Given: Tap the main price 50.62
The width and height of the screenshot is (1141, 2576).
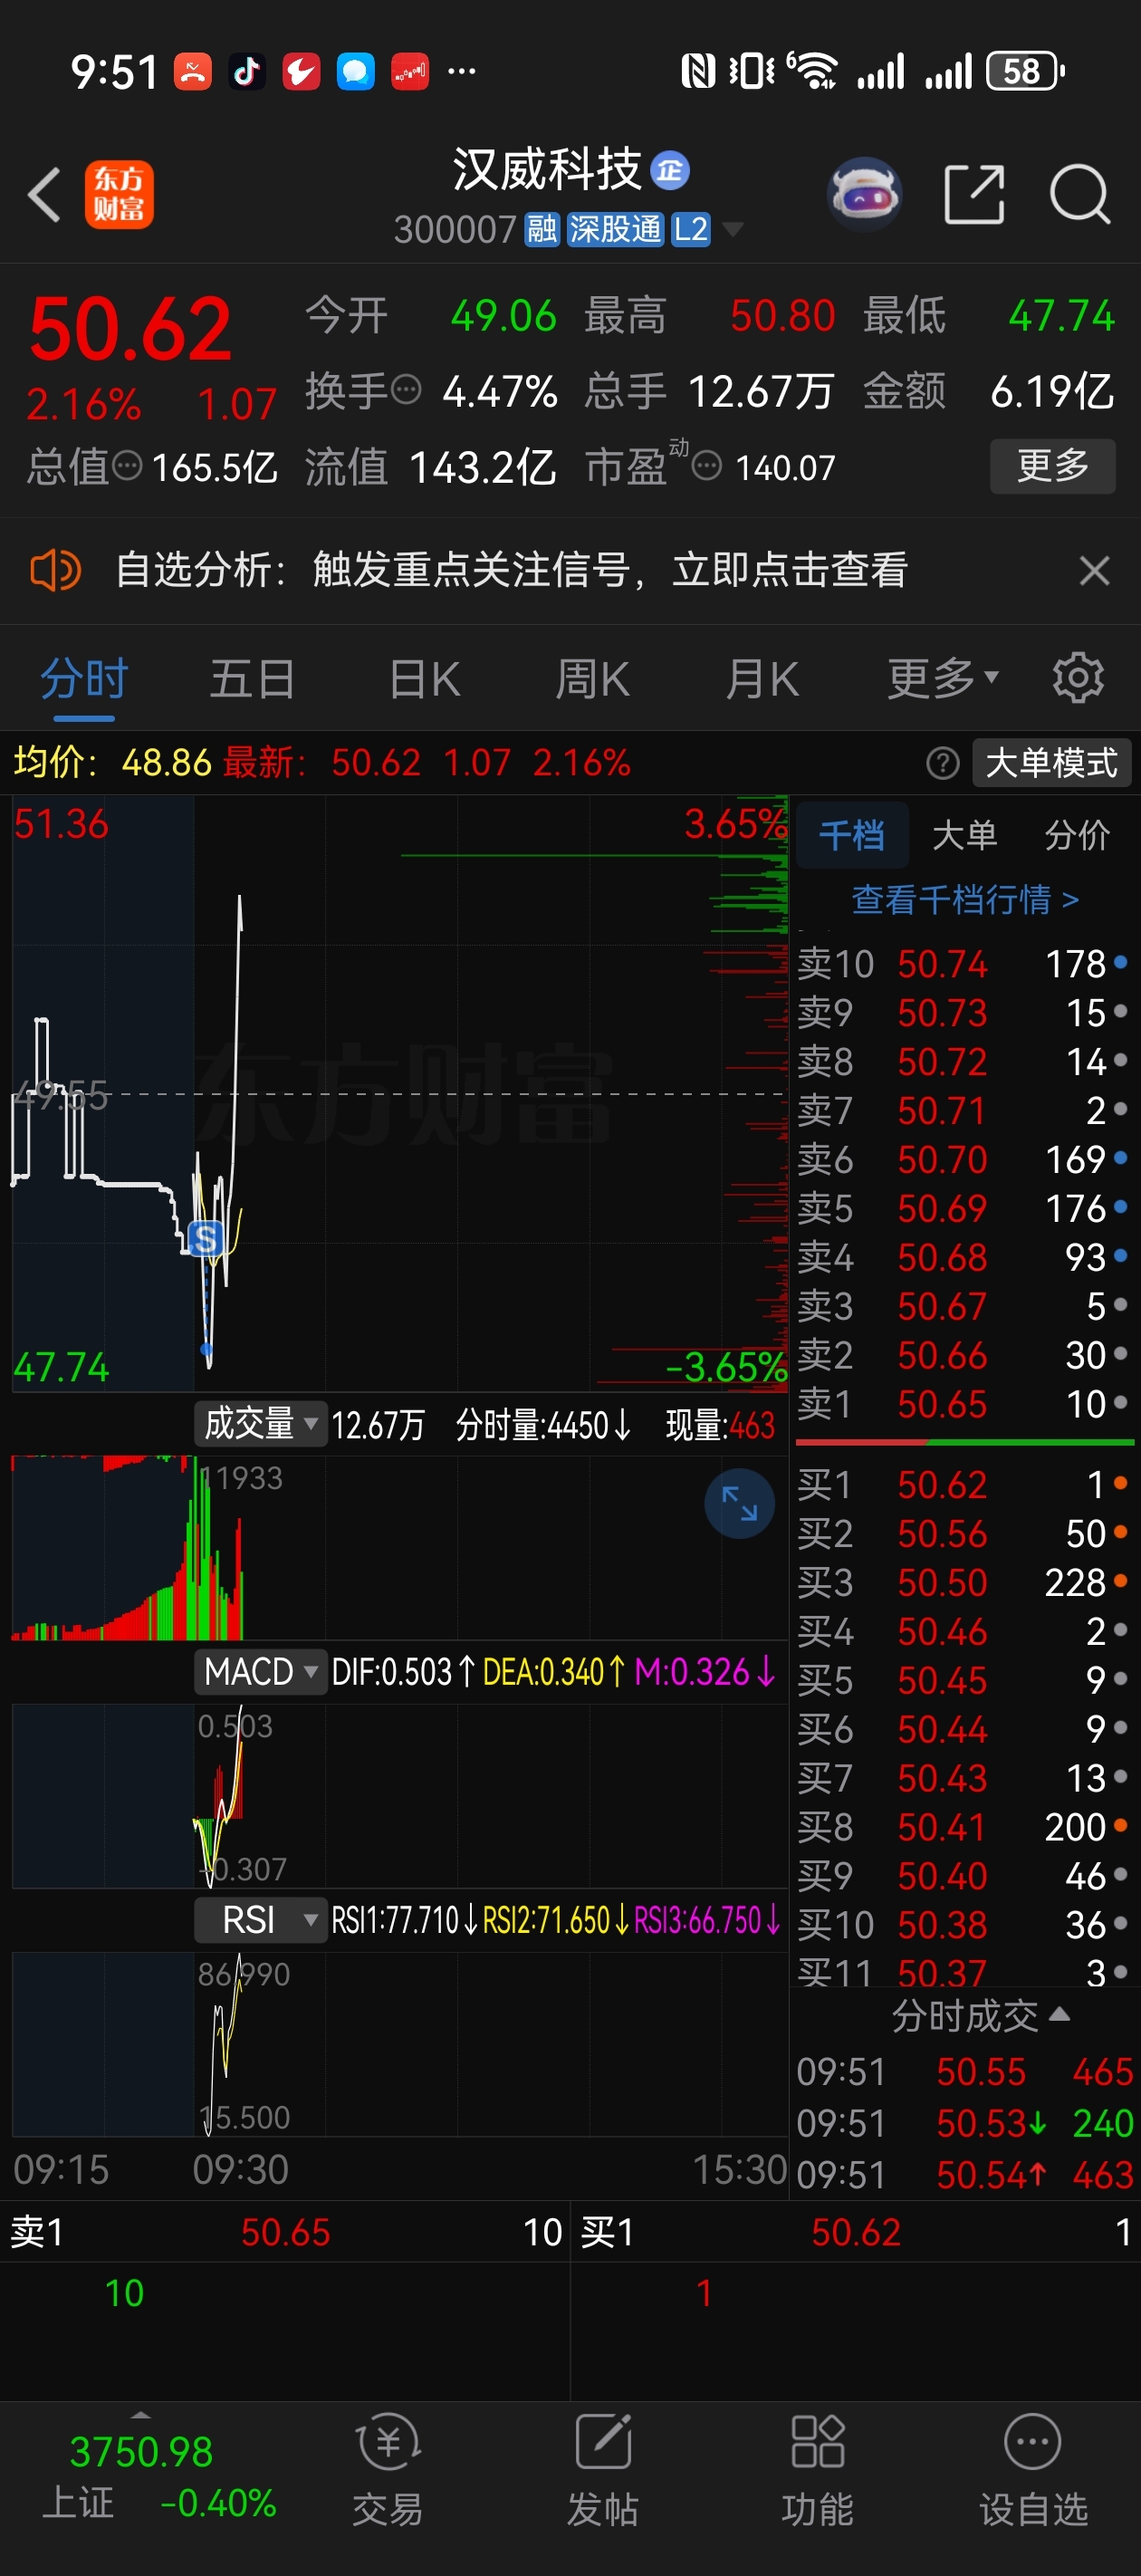Looking at the screenshot, I should 130,328.
